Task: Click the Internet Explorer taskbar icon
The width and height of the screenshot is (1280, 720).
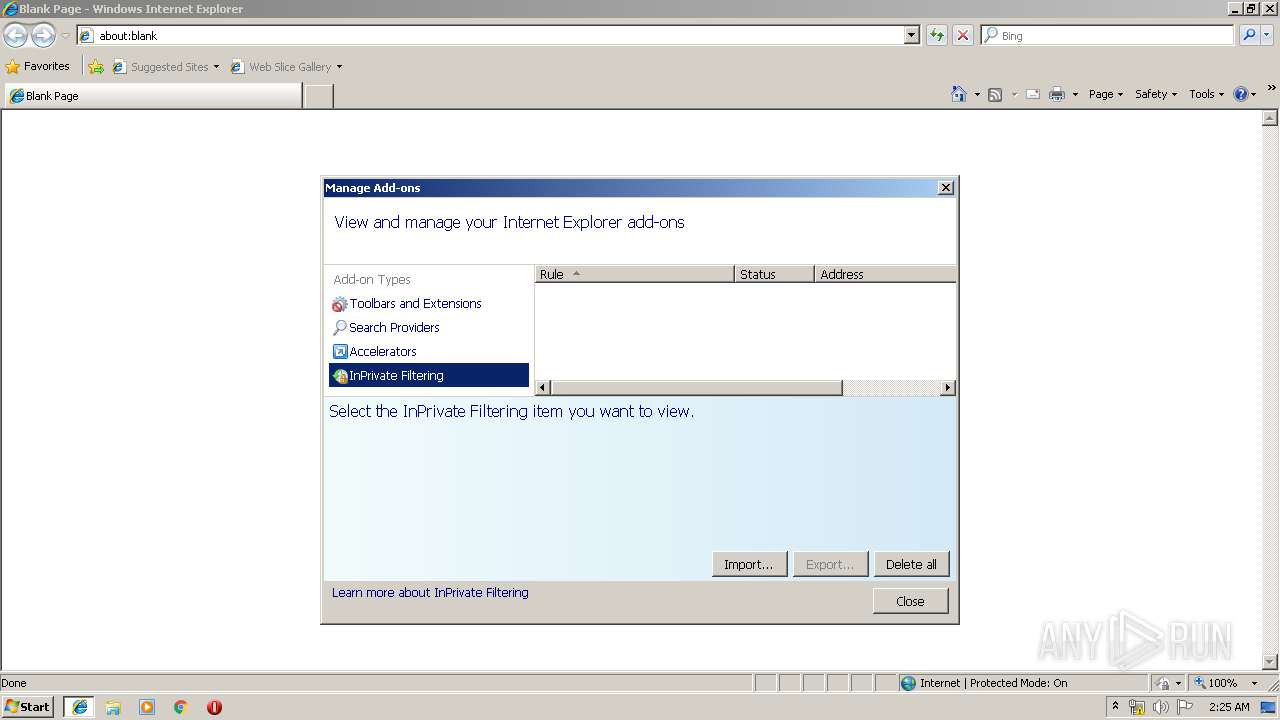Action: 79,707
